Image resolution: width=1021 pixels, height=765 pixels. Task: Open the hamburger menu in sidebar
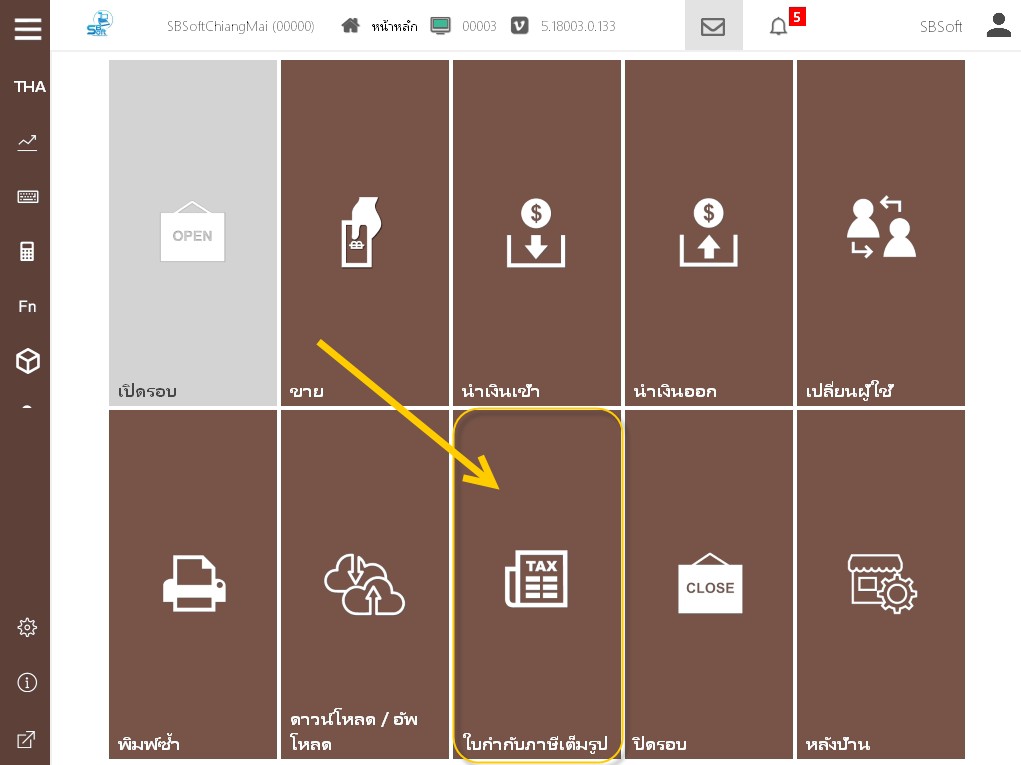28,28
